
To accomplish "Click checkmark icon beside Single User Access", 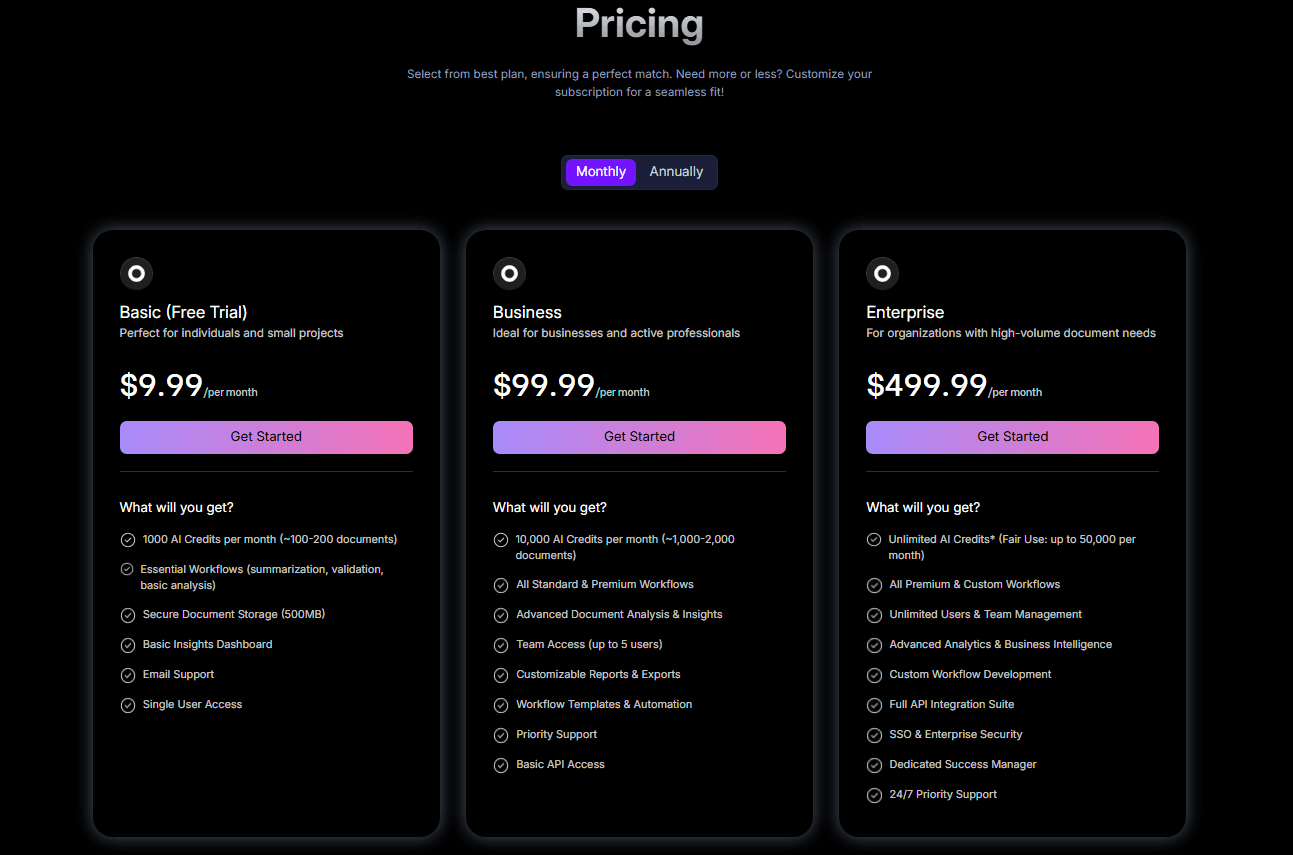I will click(128, 705).
